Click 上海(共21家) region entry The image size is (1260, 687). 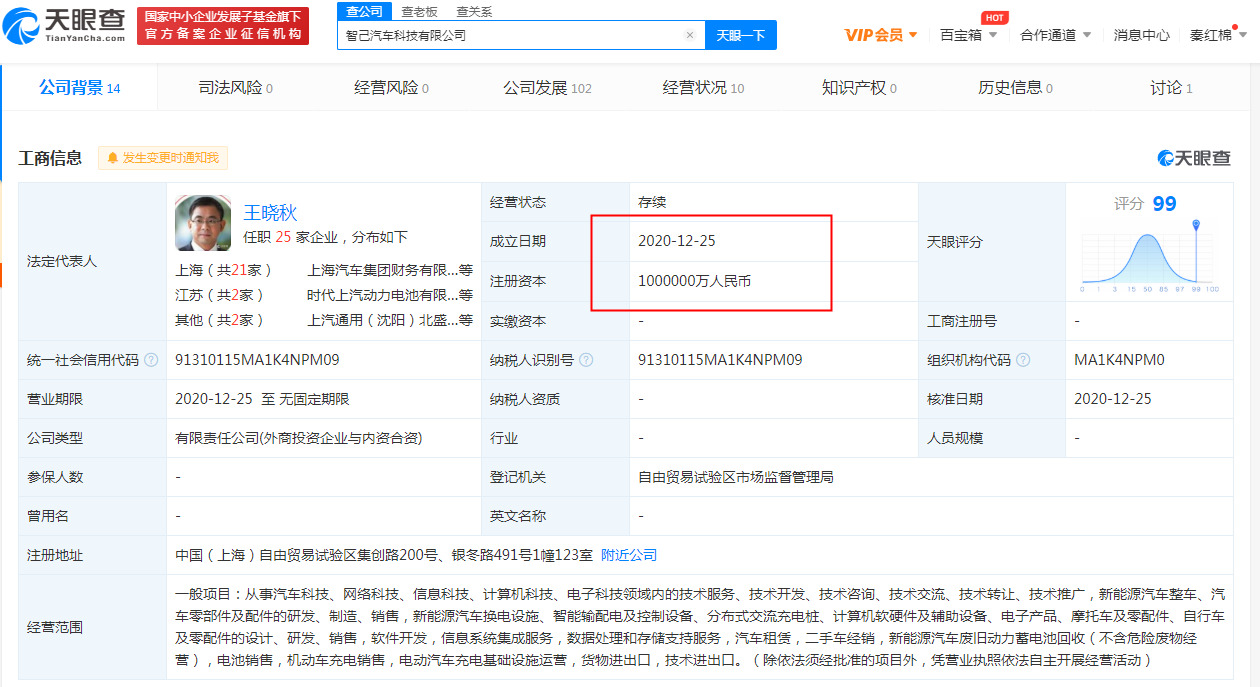[223, 270]
